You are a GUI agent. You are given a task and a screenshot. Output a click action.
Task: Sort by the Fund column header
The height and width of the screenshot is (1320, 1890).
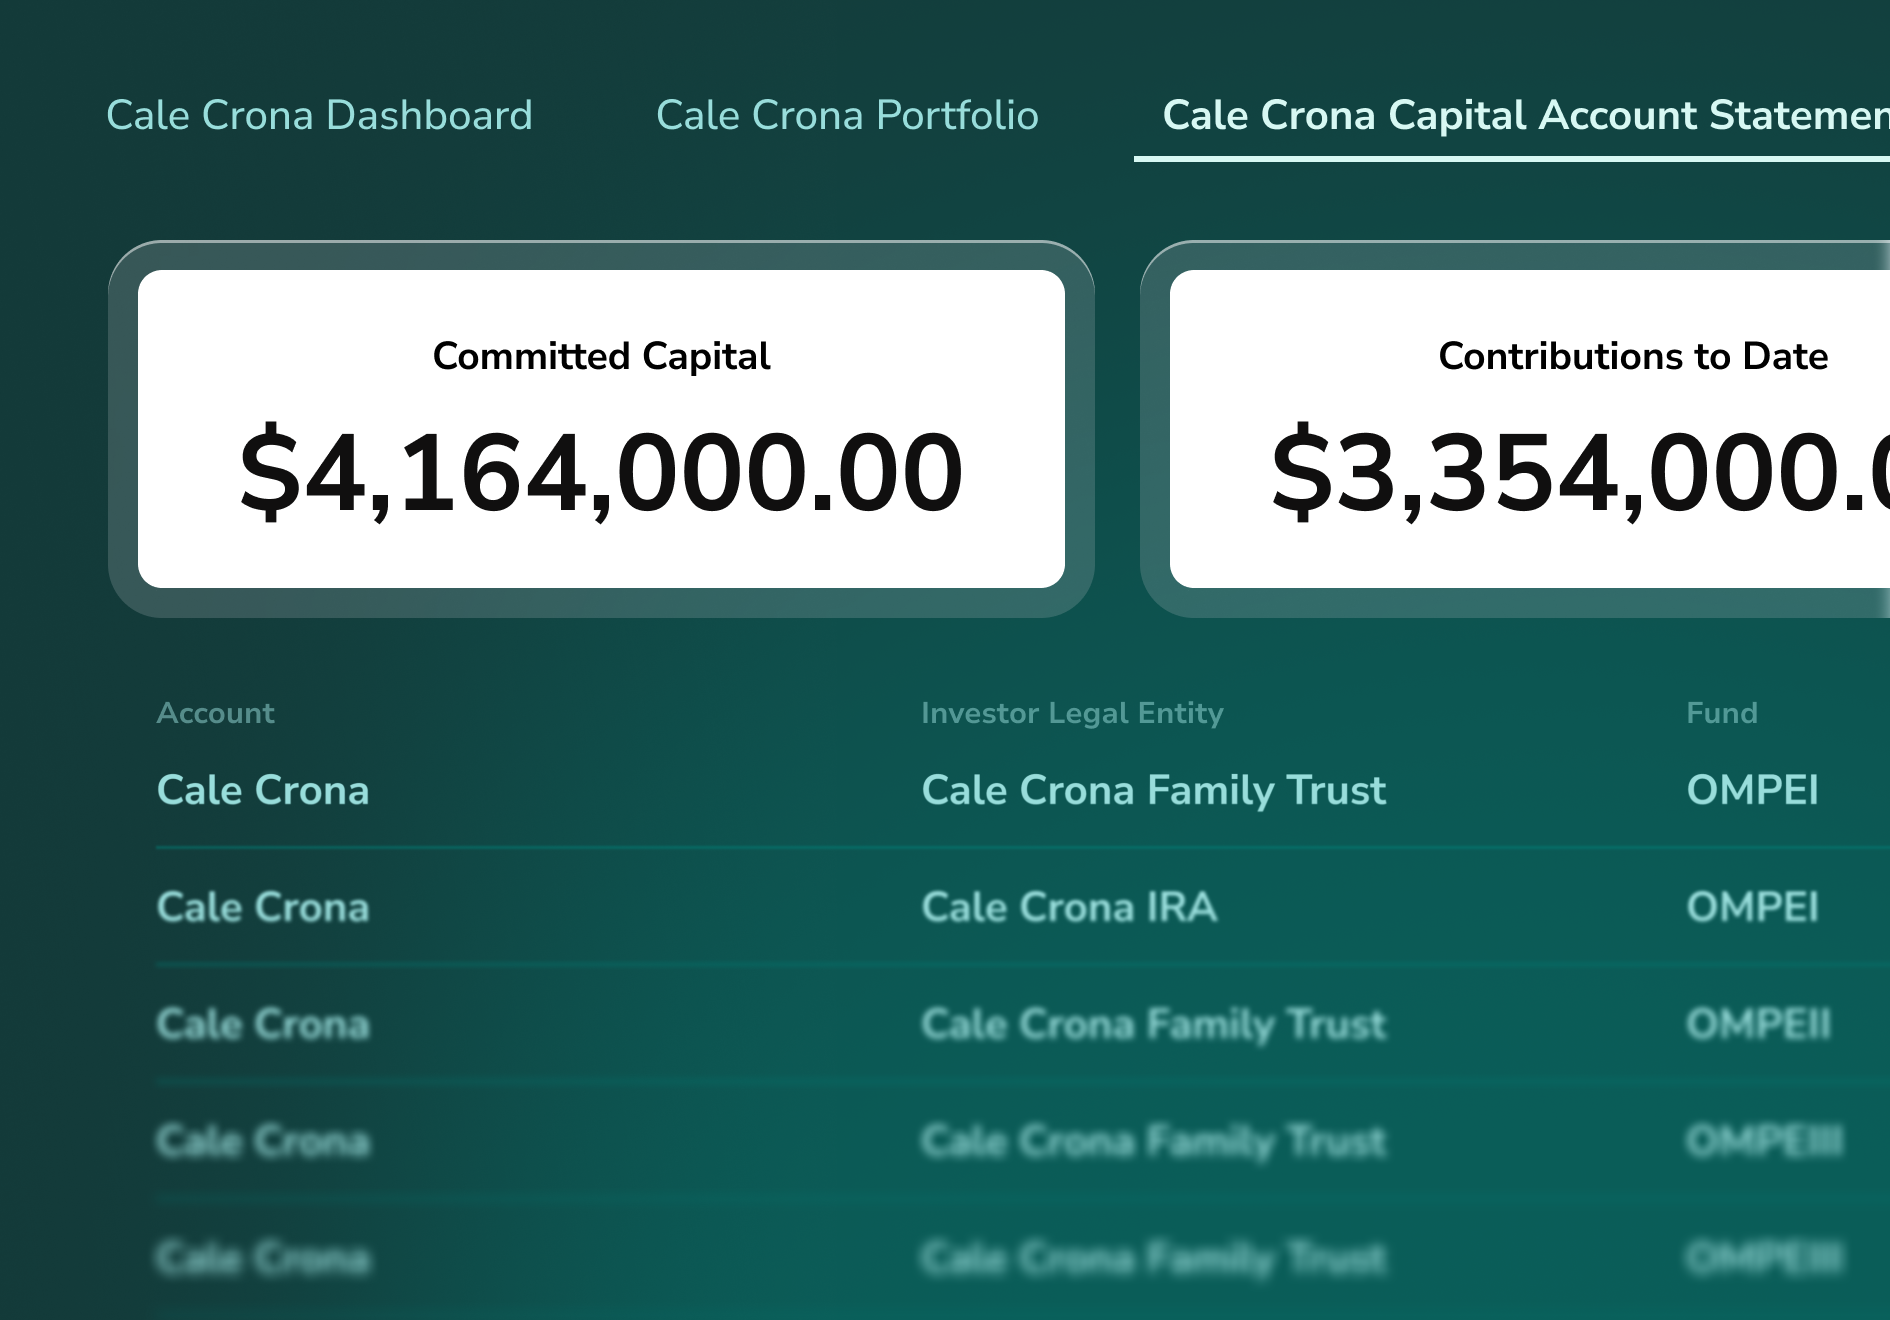click(1721, 713)
